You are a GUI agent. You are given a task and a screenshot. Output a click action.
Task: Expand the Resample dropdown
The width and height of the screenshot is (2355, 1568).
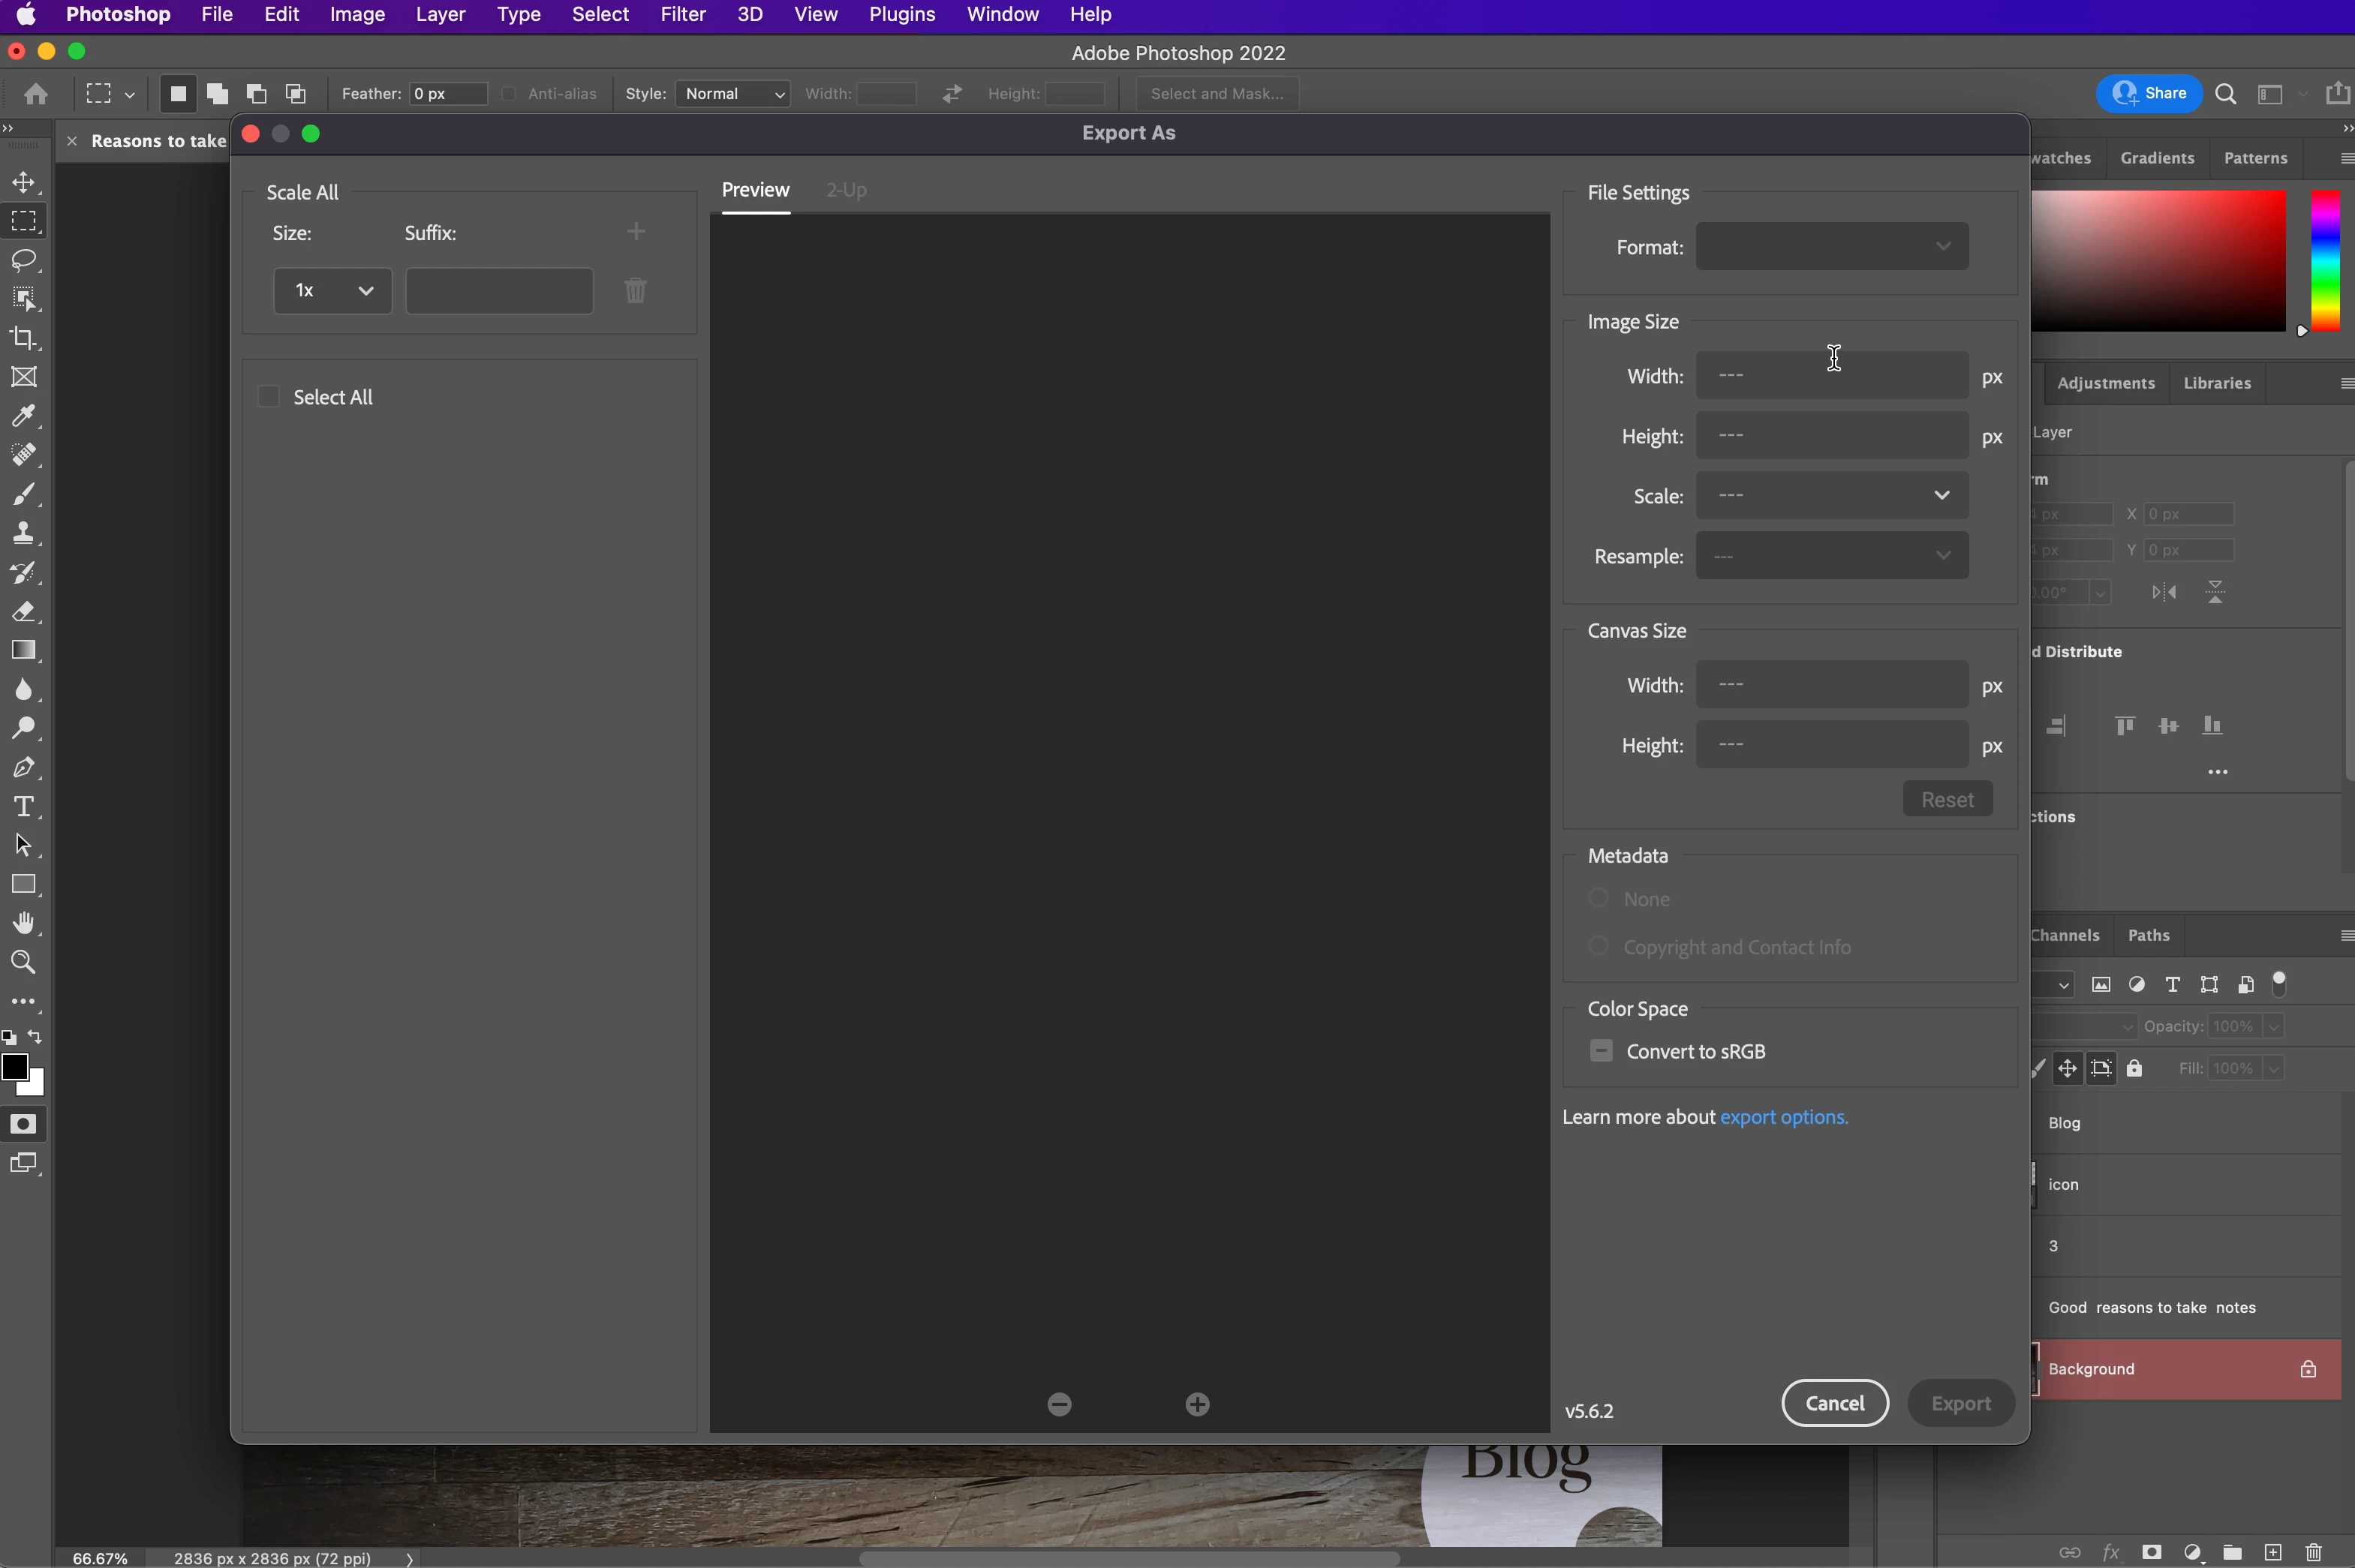click(1831, 556)
